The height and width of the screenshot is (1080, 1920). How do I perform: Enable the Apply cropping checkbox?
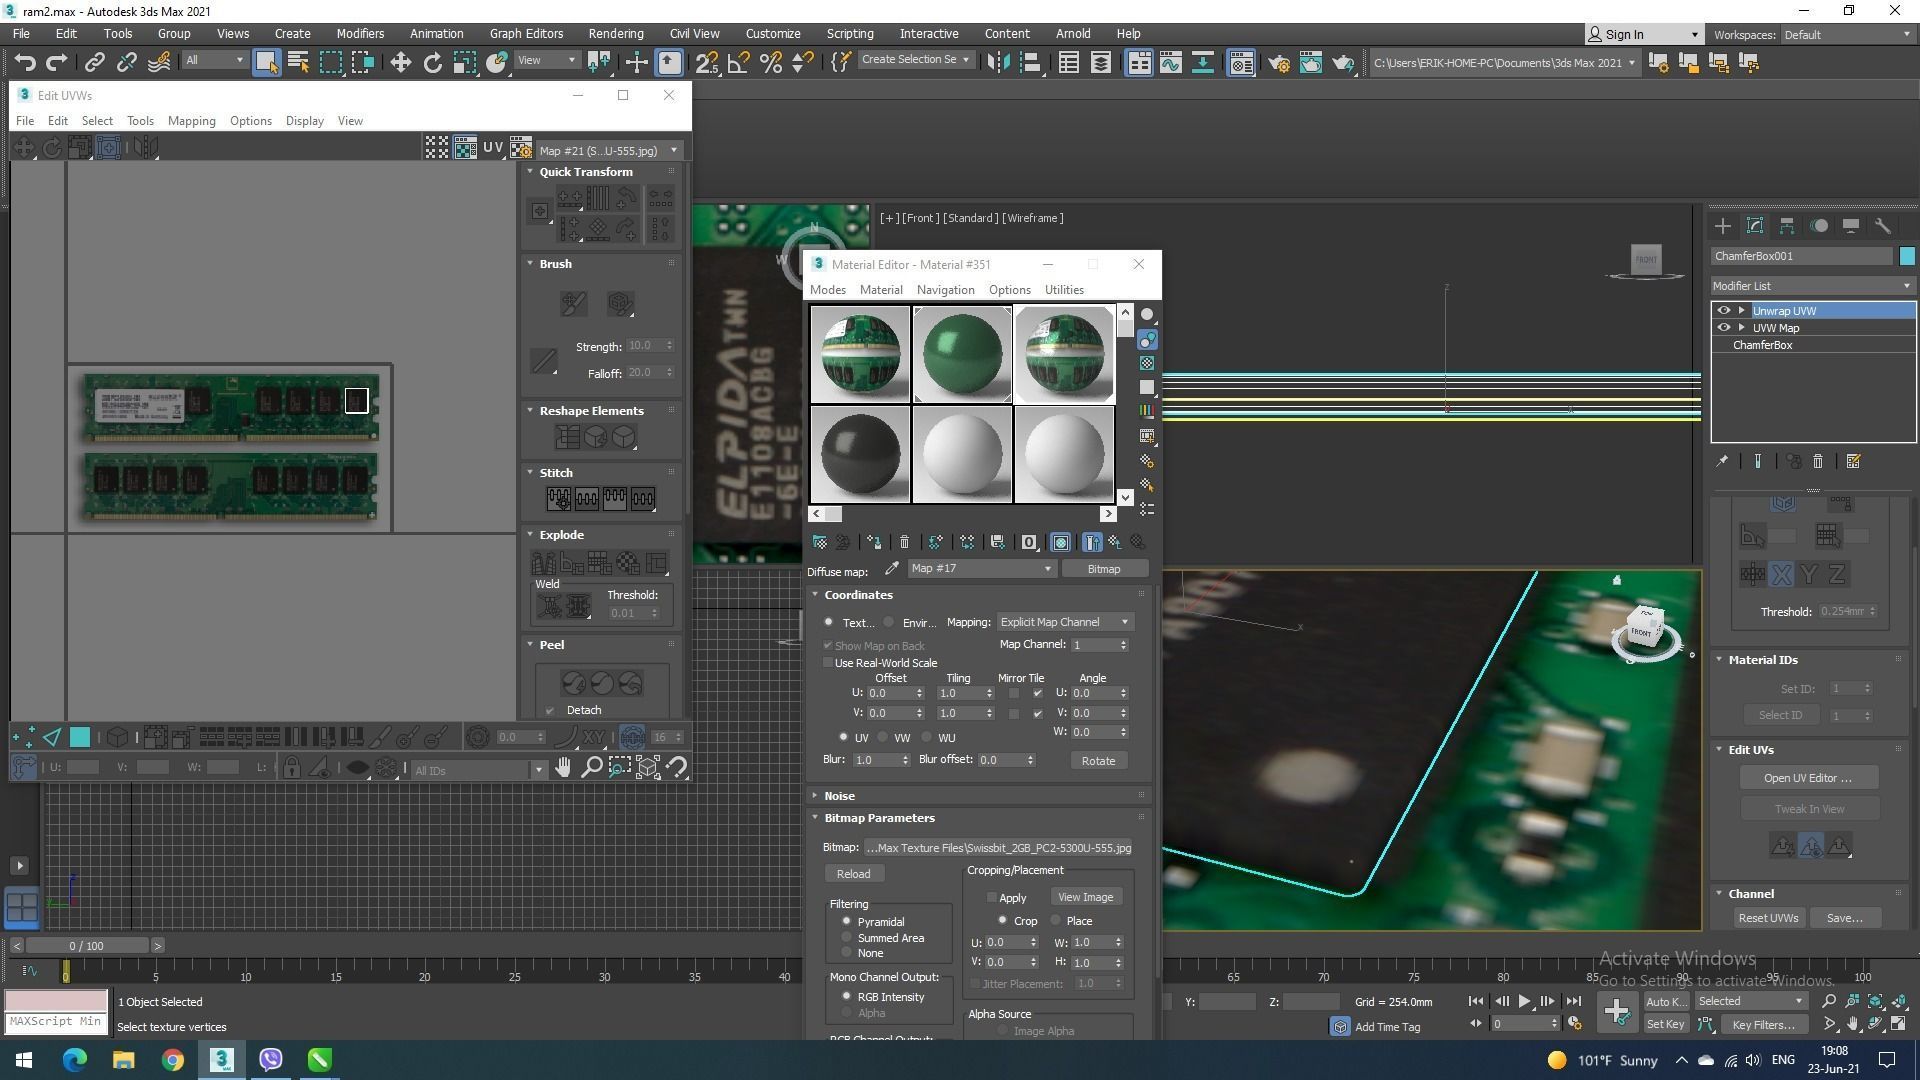[991, 898]
